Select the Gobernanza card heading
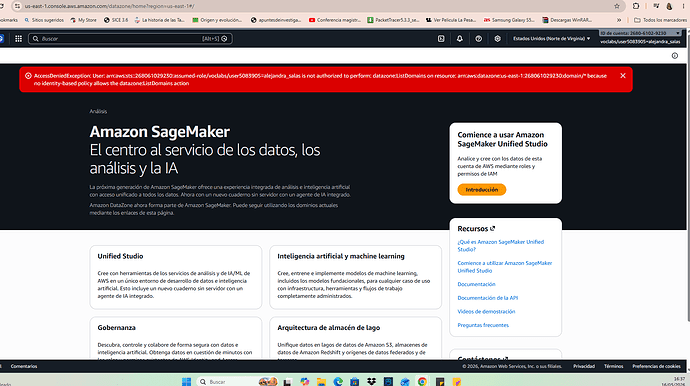This screenshot has height=386, width=690. pyautogui.click(x=117, y=328)
